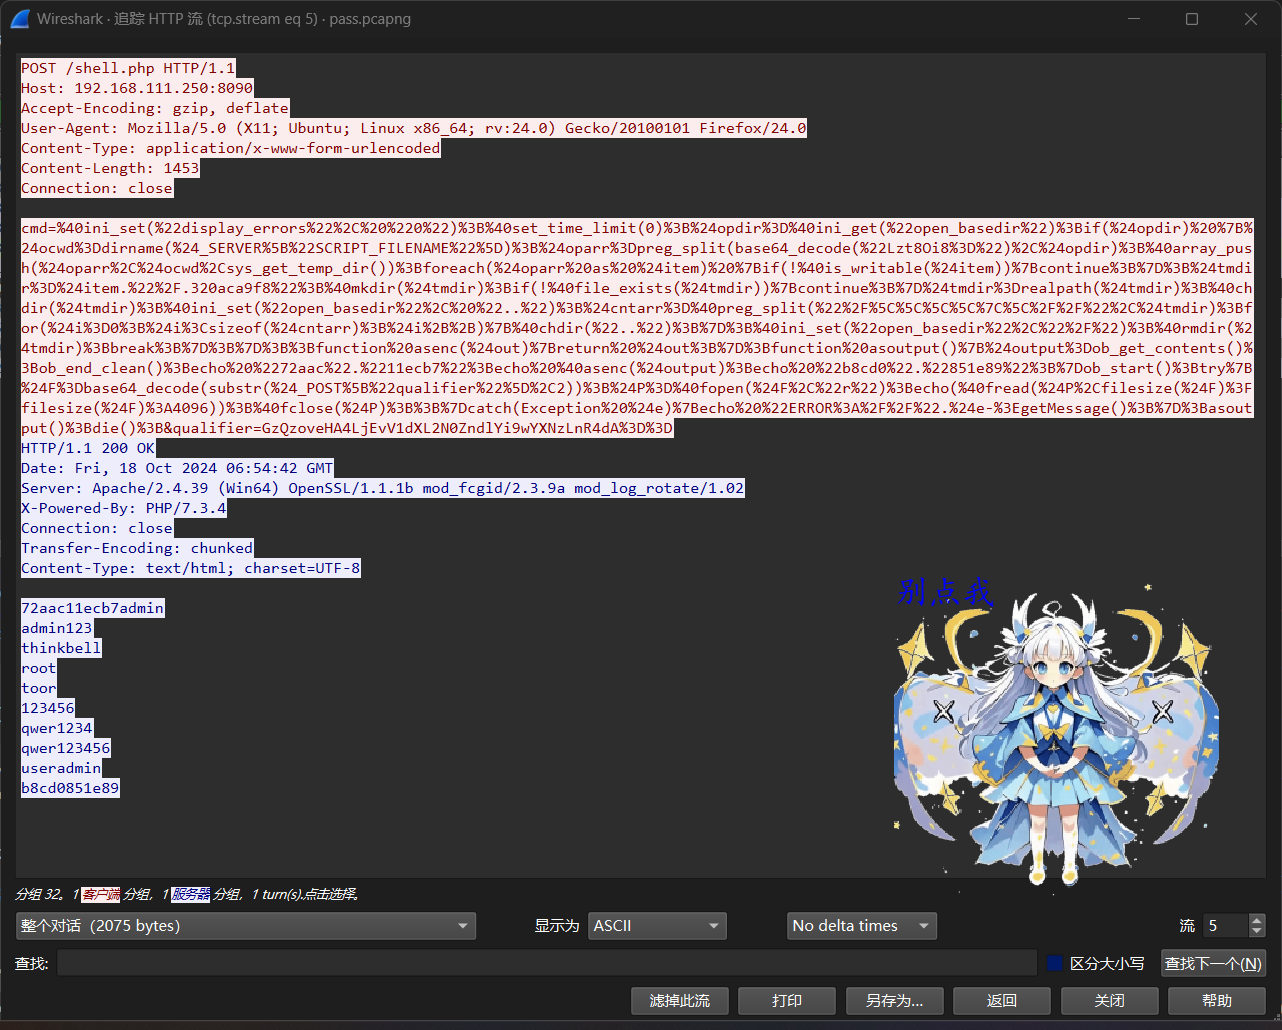
Task: Click the 'POST /shell.php HTTP/1.1' request line
Action: (x=128, y=68)
